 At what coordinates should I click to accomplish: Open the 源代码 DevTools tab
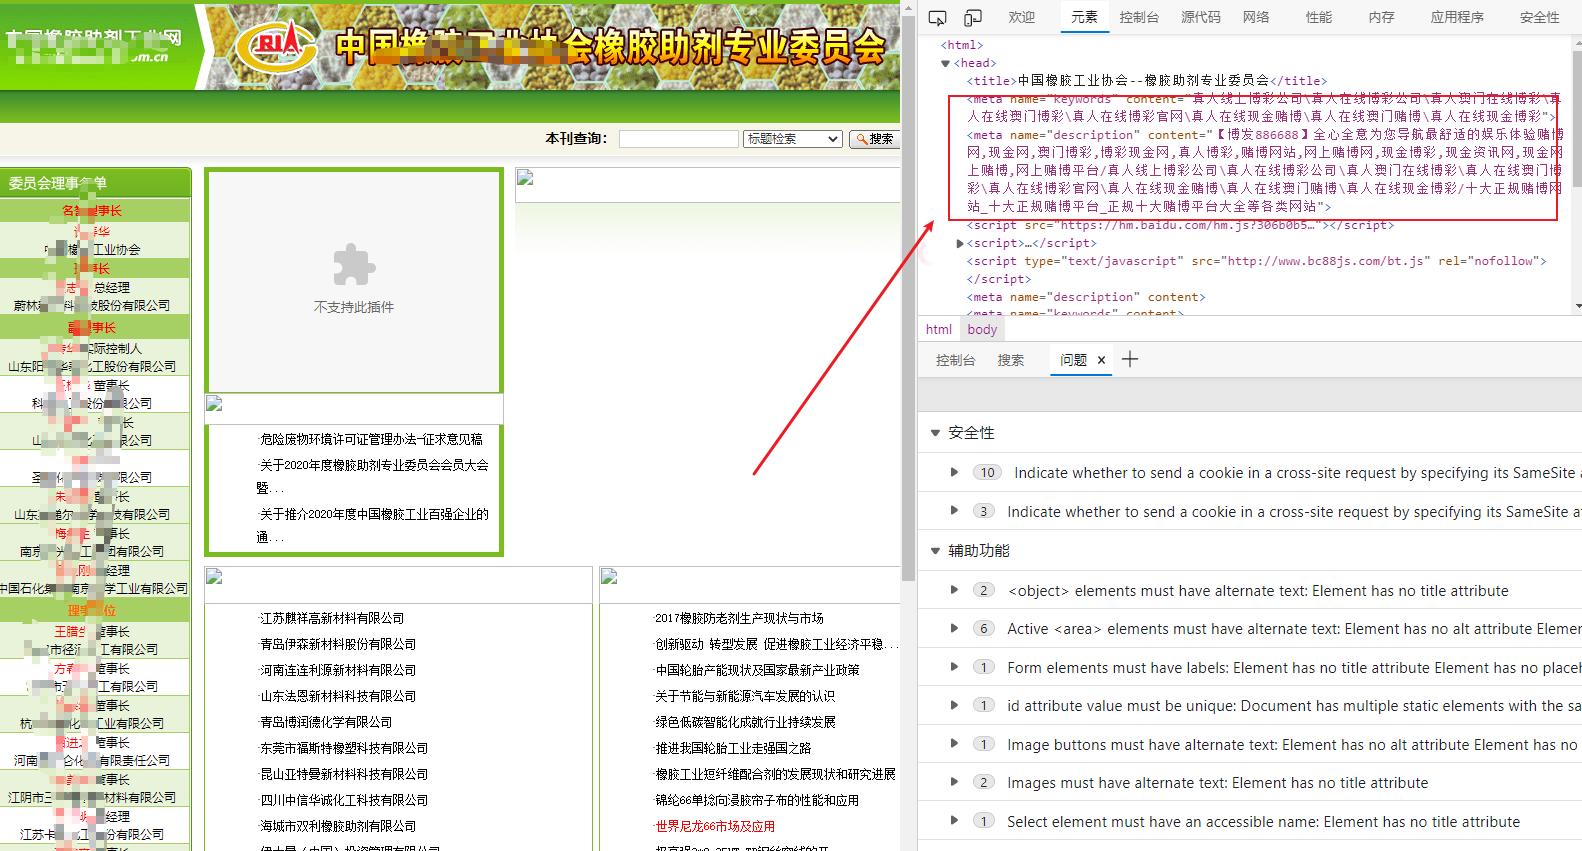tap(1200, 17)
